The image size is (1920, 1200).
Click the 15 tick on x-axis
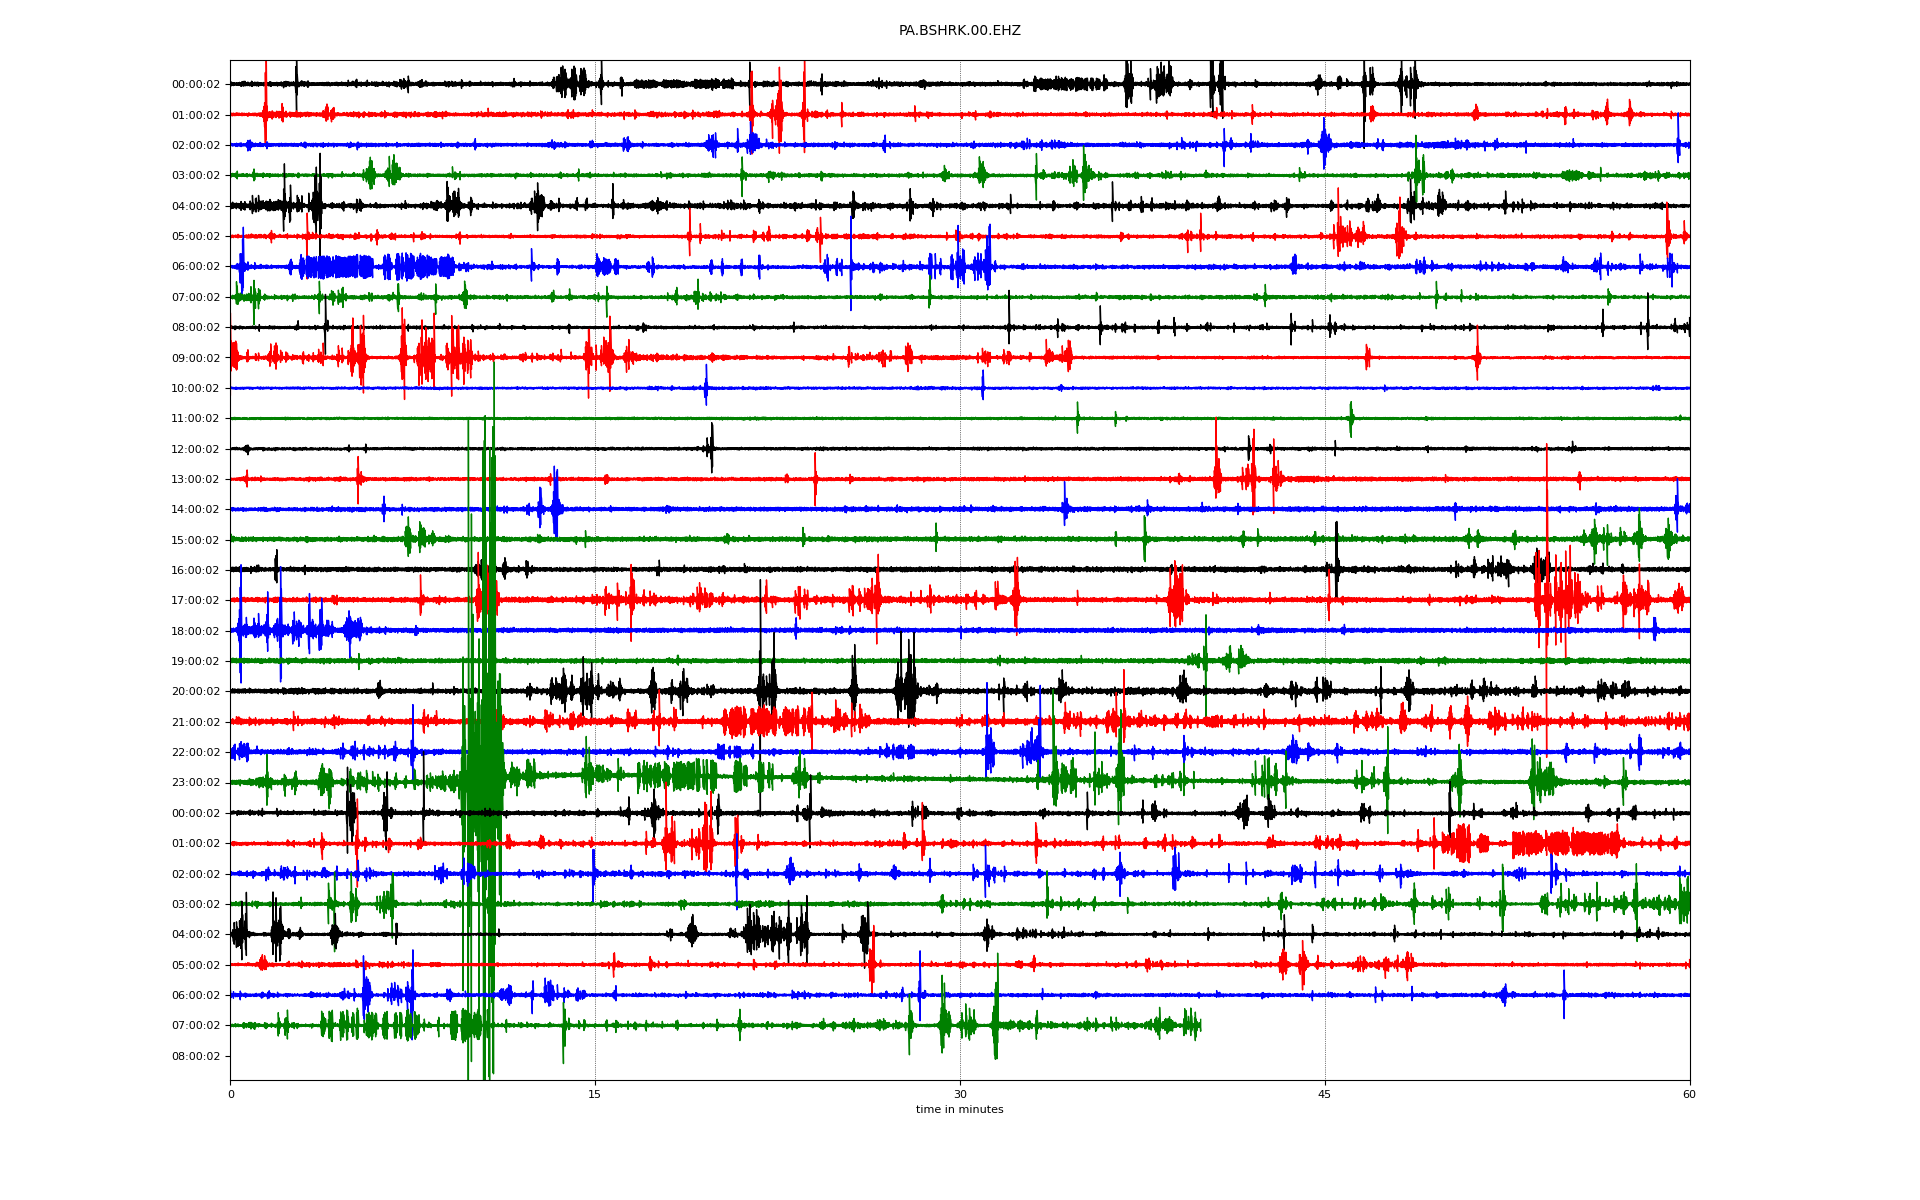(x=595, y=1094)
